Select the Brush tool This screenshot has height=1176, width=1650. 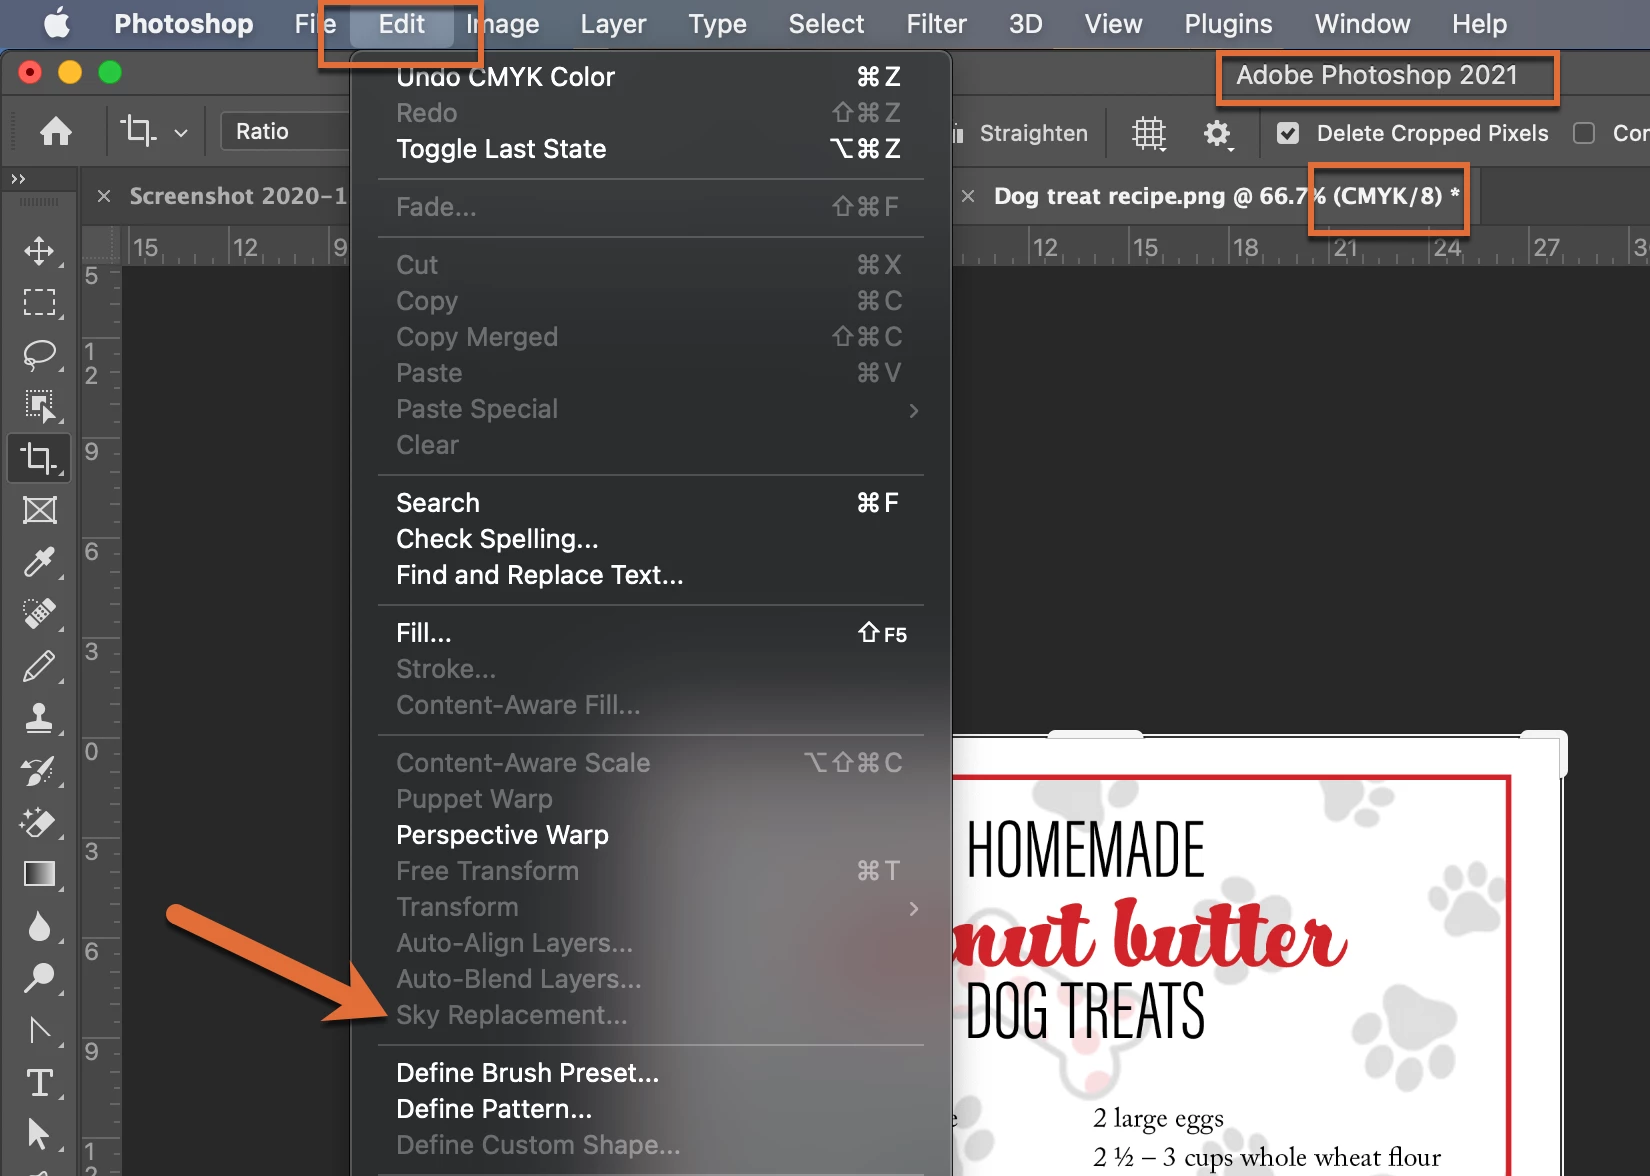pyautogui.click(x=39, y=666)
